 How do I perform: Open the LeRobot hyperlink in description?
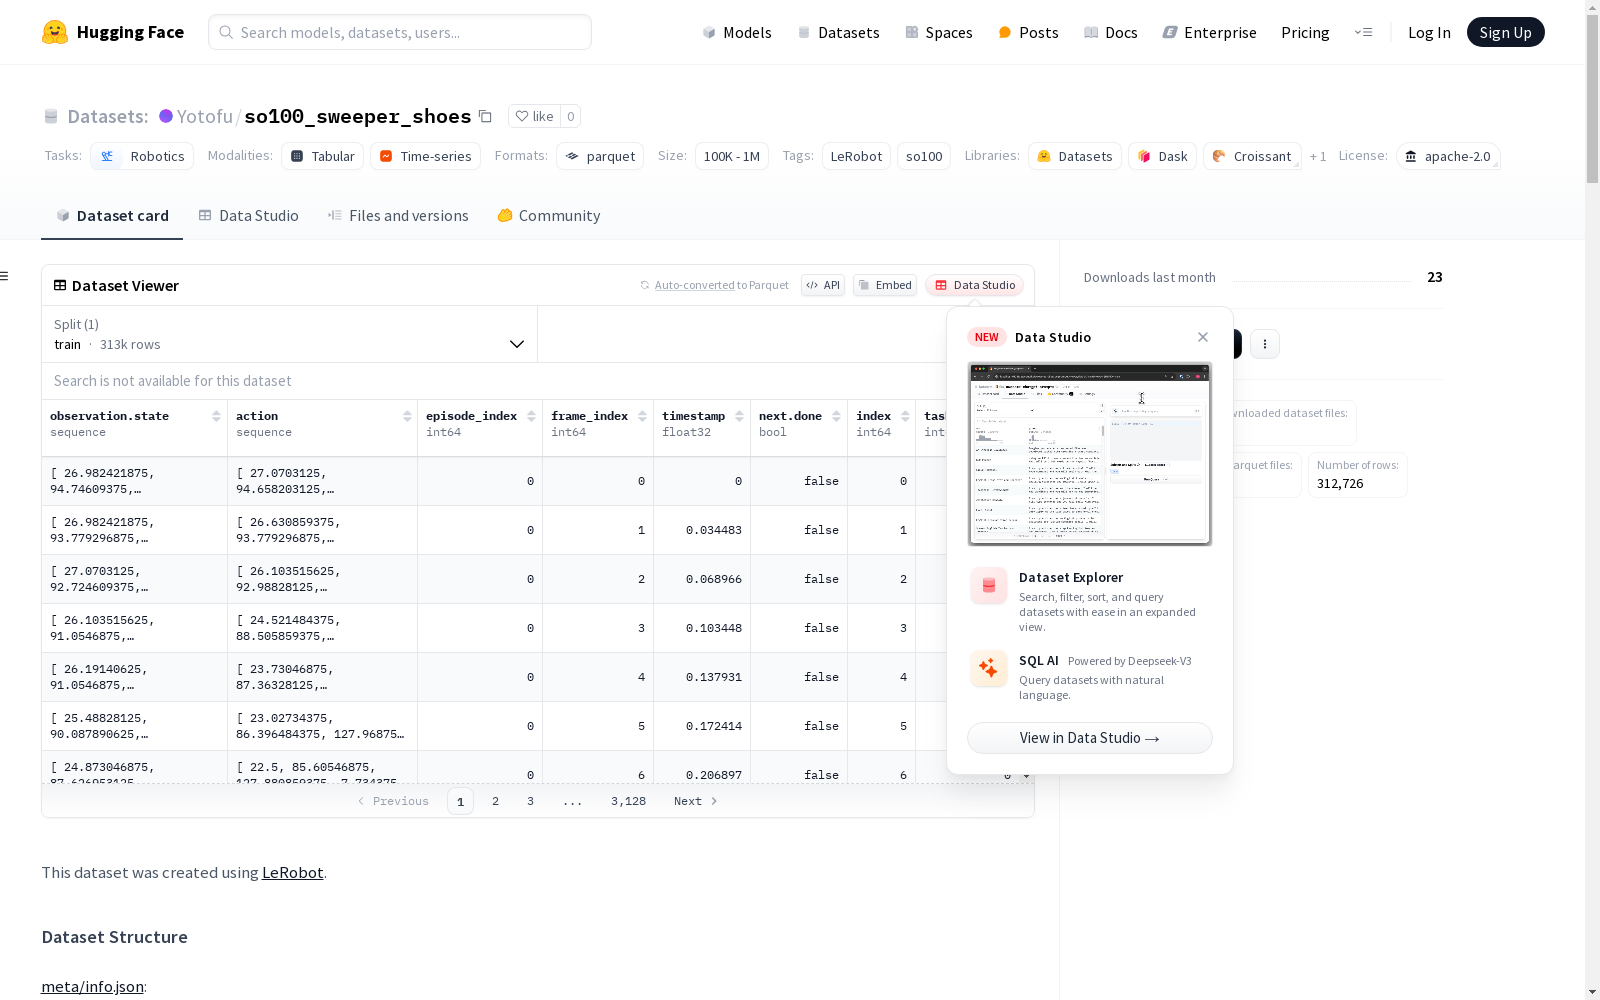point(292,872)
